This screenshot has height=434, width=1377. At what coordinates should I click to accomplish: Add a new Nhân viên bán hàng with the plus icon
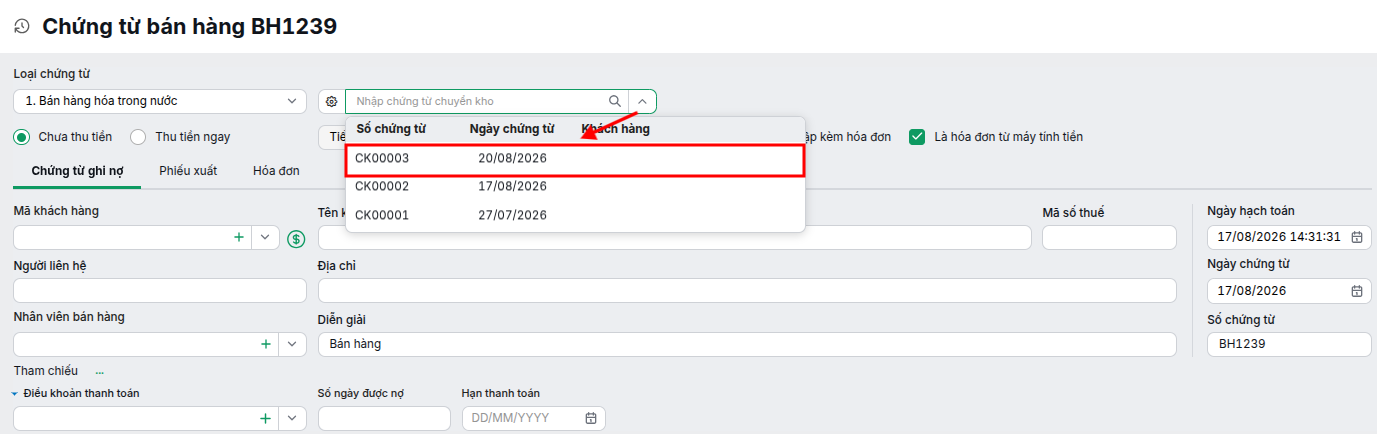tap(266, 344)
